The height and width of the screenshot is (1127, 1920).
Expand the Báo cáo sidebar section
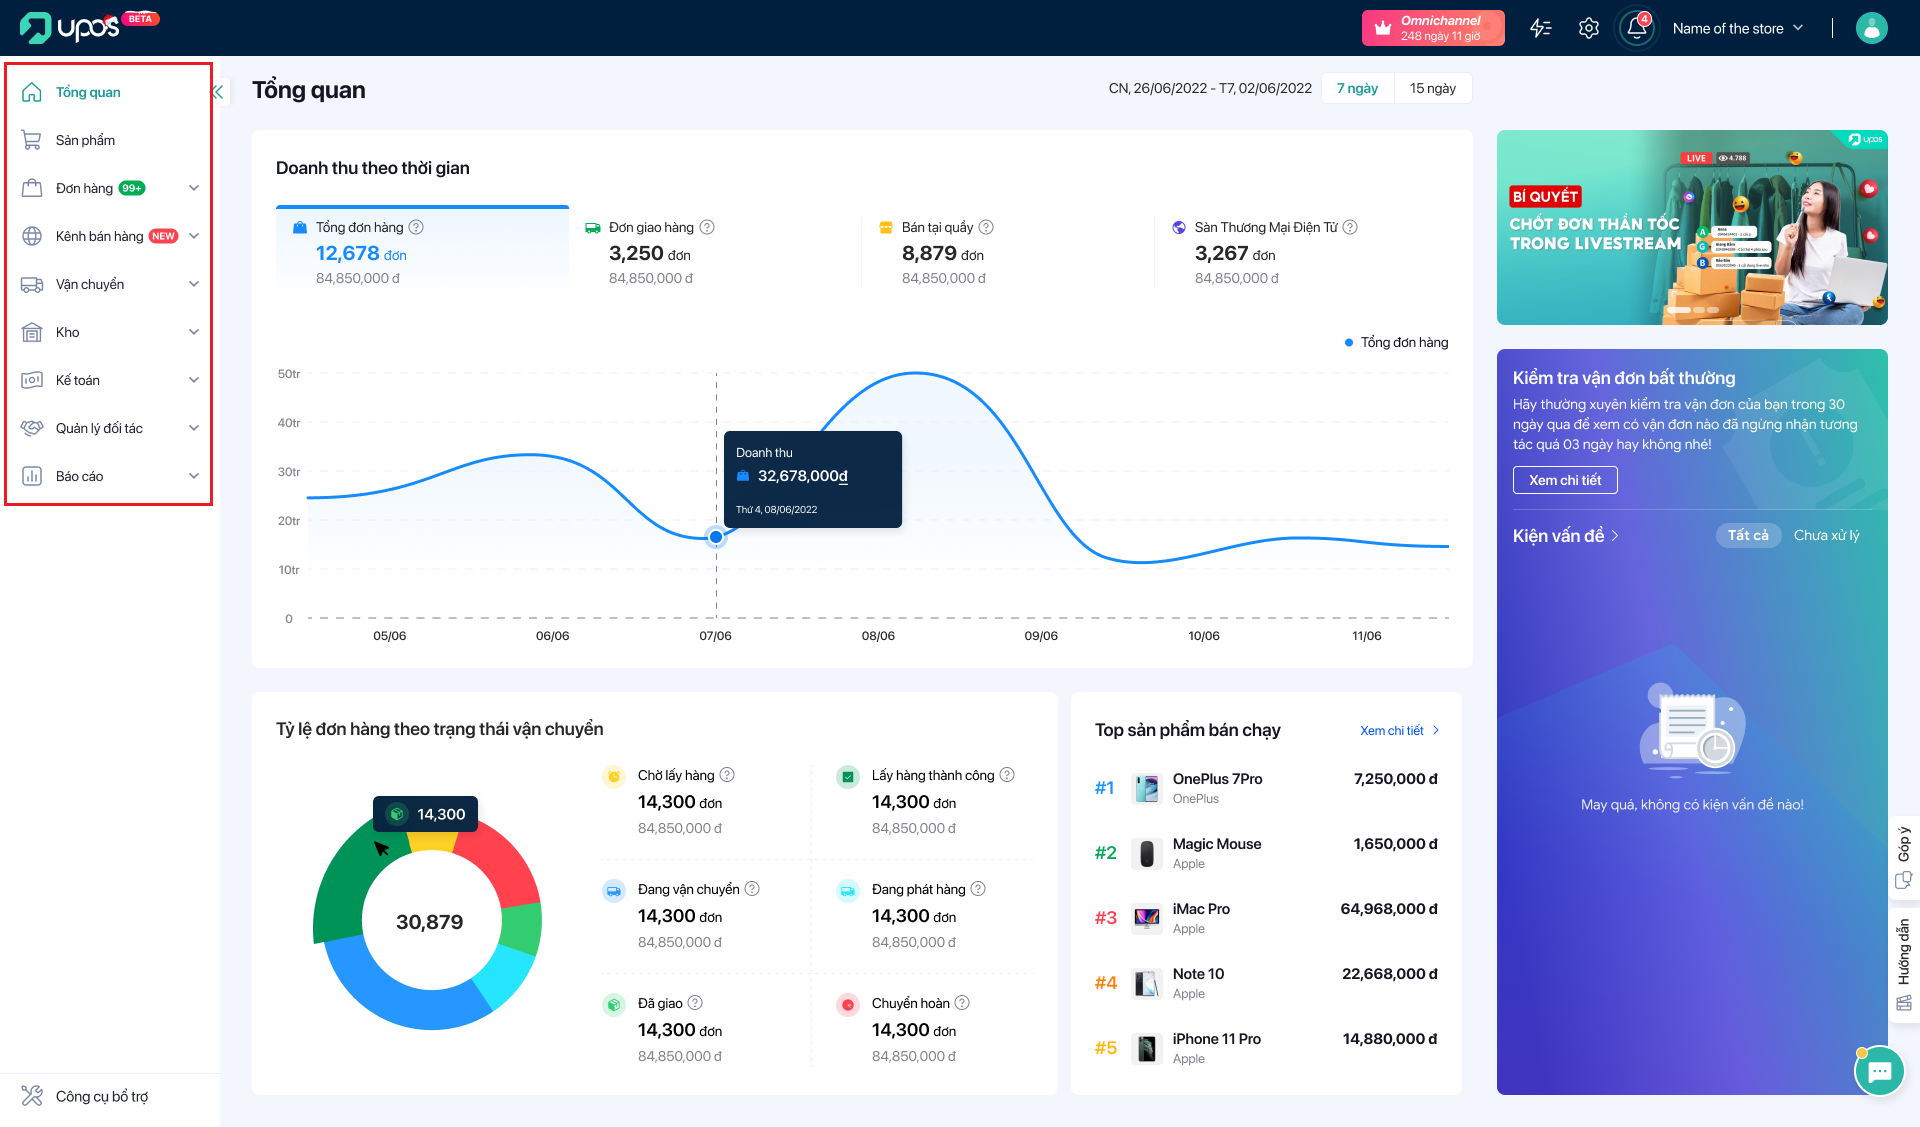tap(194, 476)
